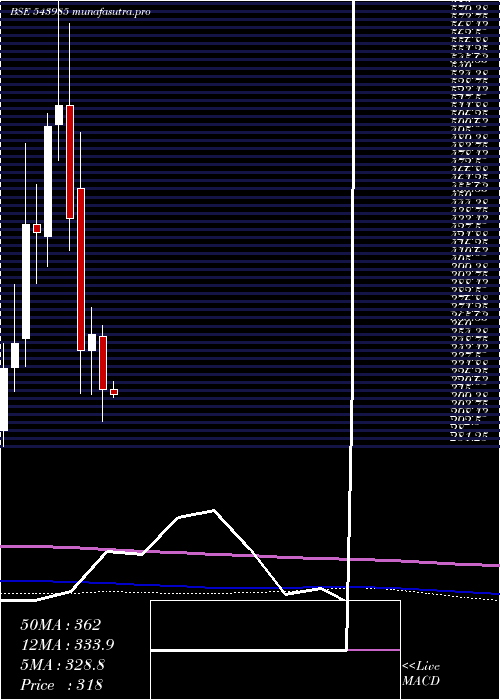Click the MACD histogram box outline
This screenshot has height=700, width=500.
pos(275,650)
